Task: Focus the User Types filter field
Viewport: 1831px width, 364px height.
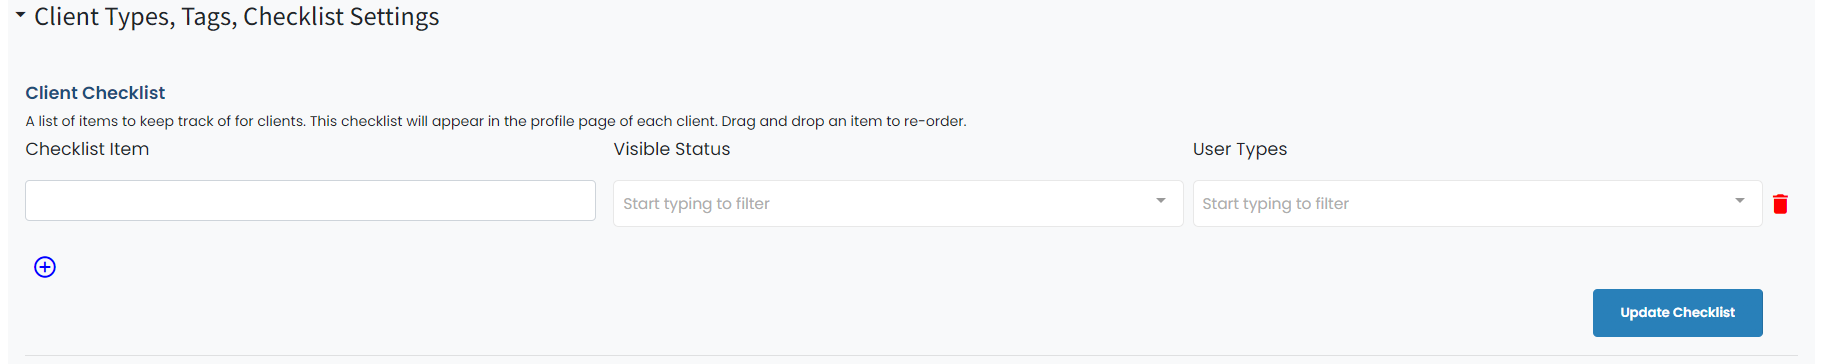Action: tap(1477, 203)
